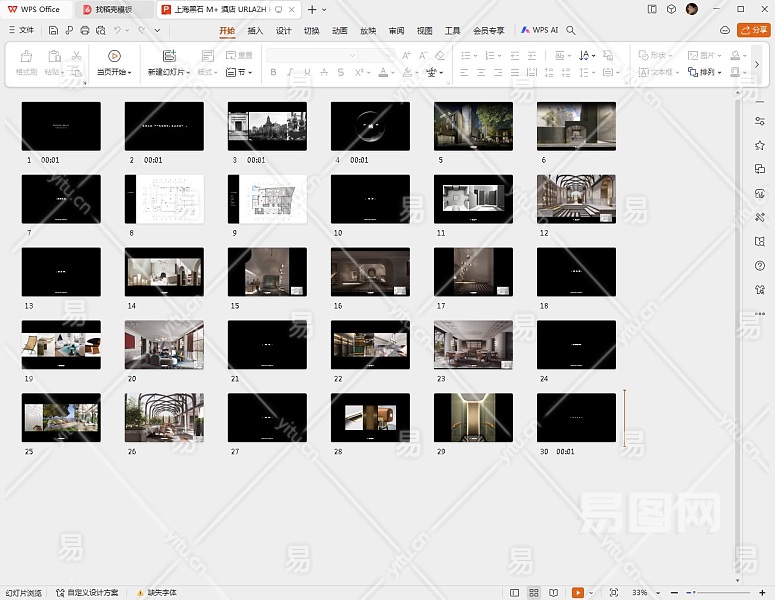Switch to reading view in status bar
The image size is (775, 600).
(553, 593)
